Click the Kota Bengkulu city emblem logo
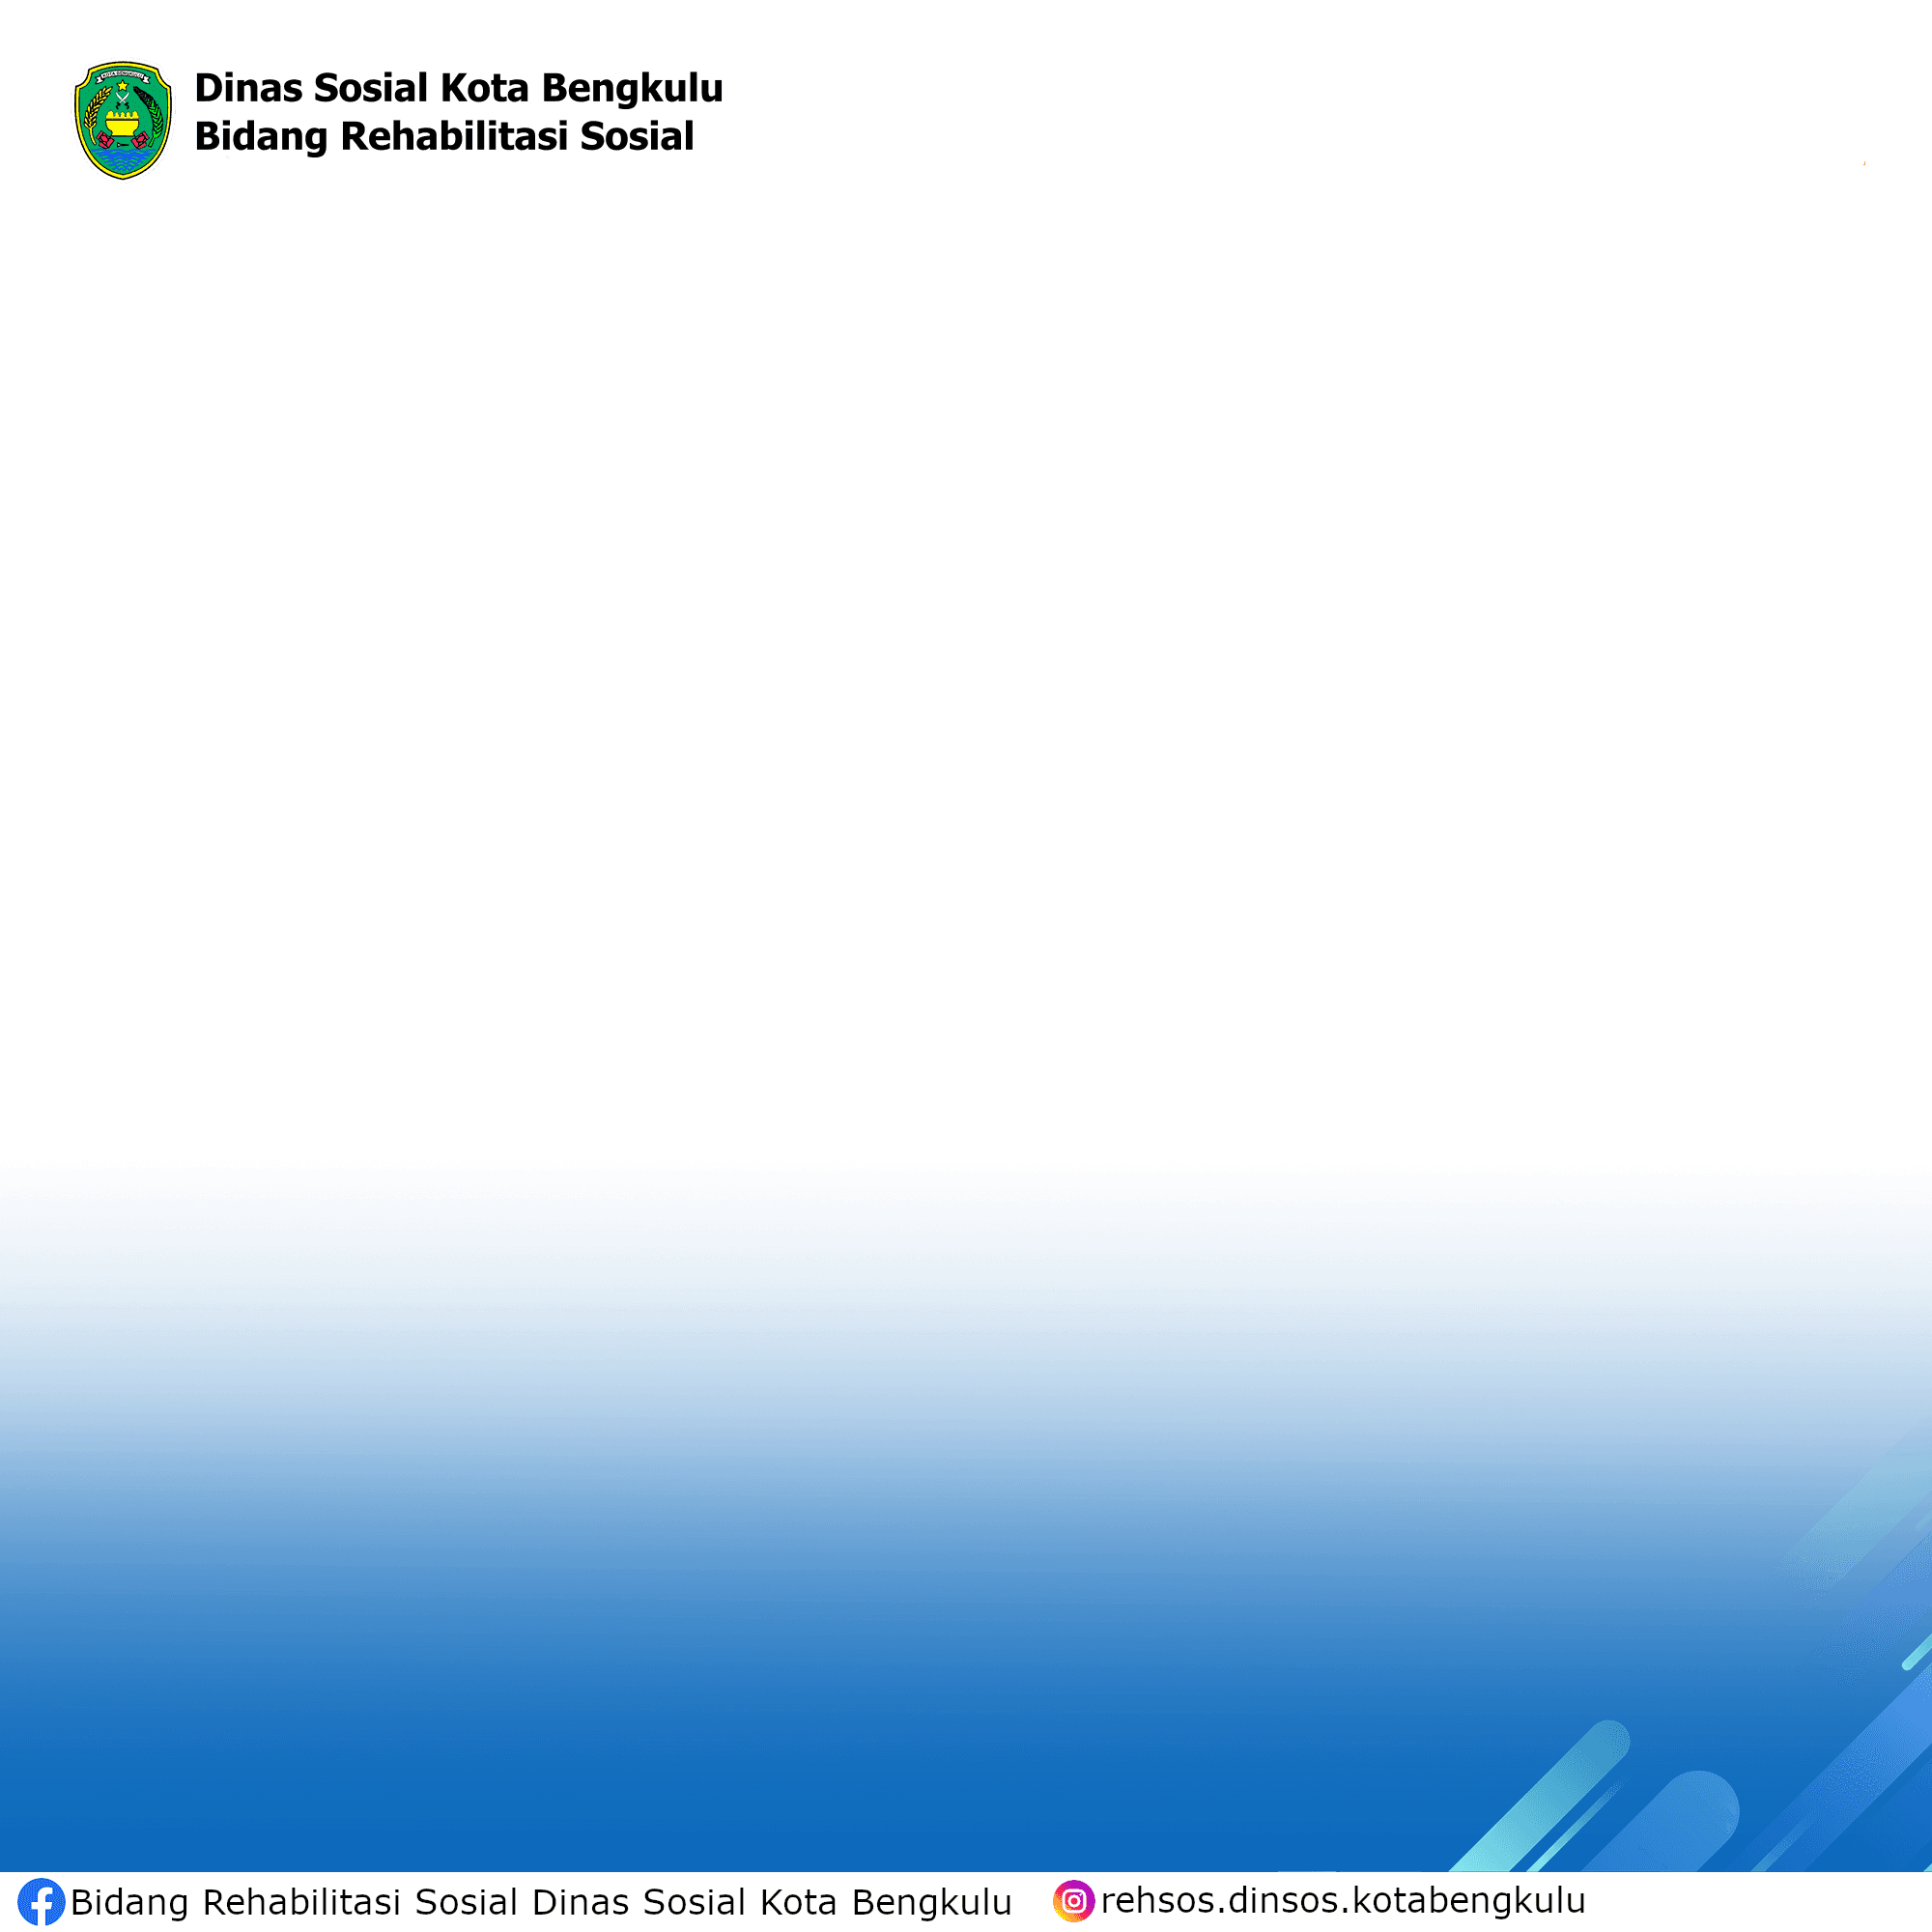1932x1932 pixels. 123,120
